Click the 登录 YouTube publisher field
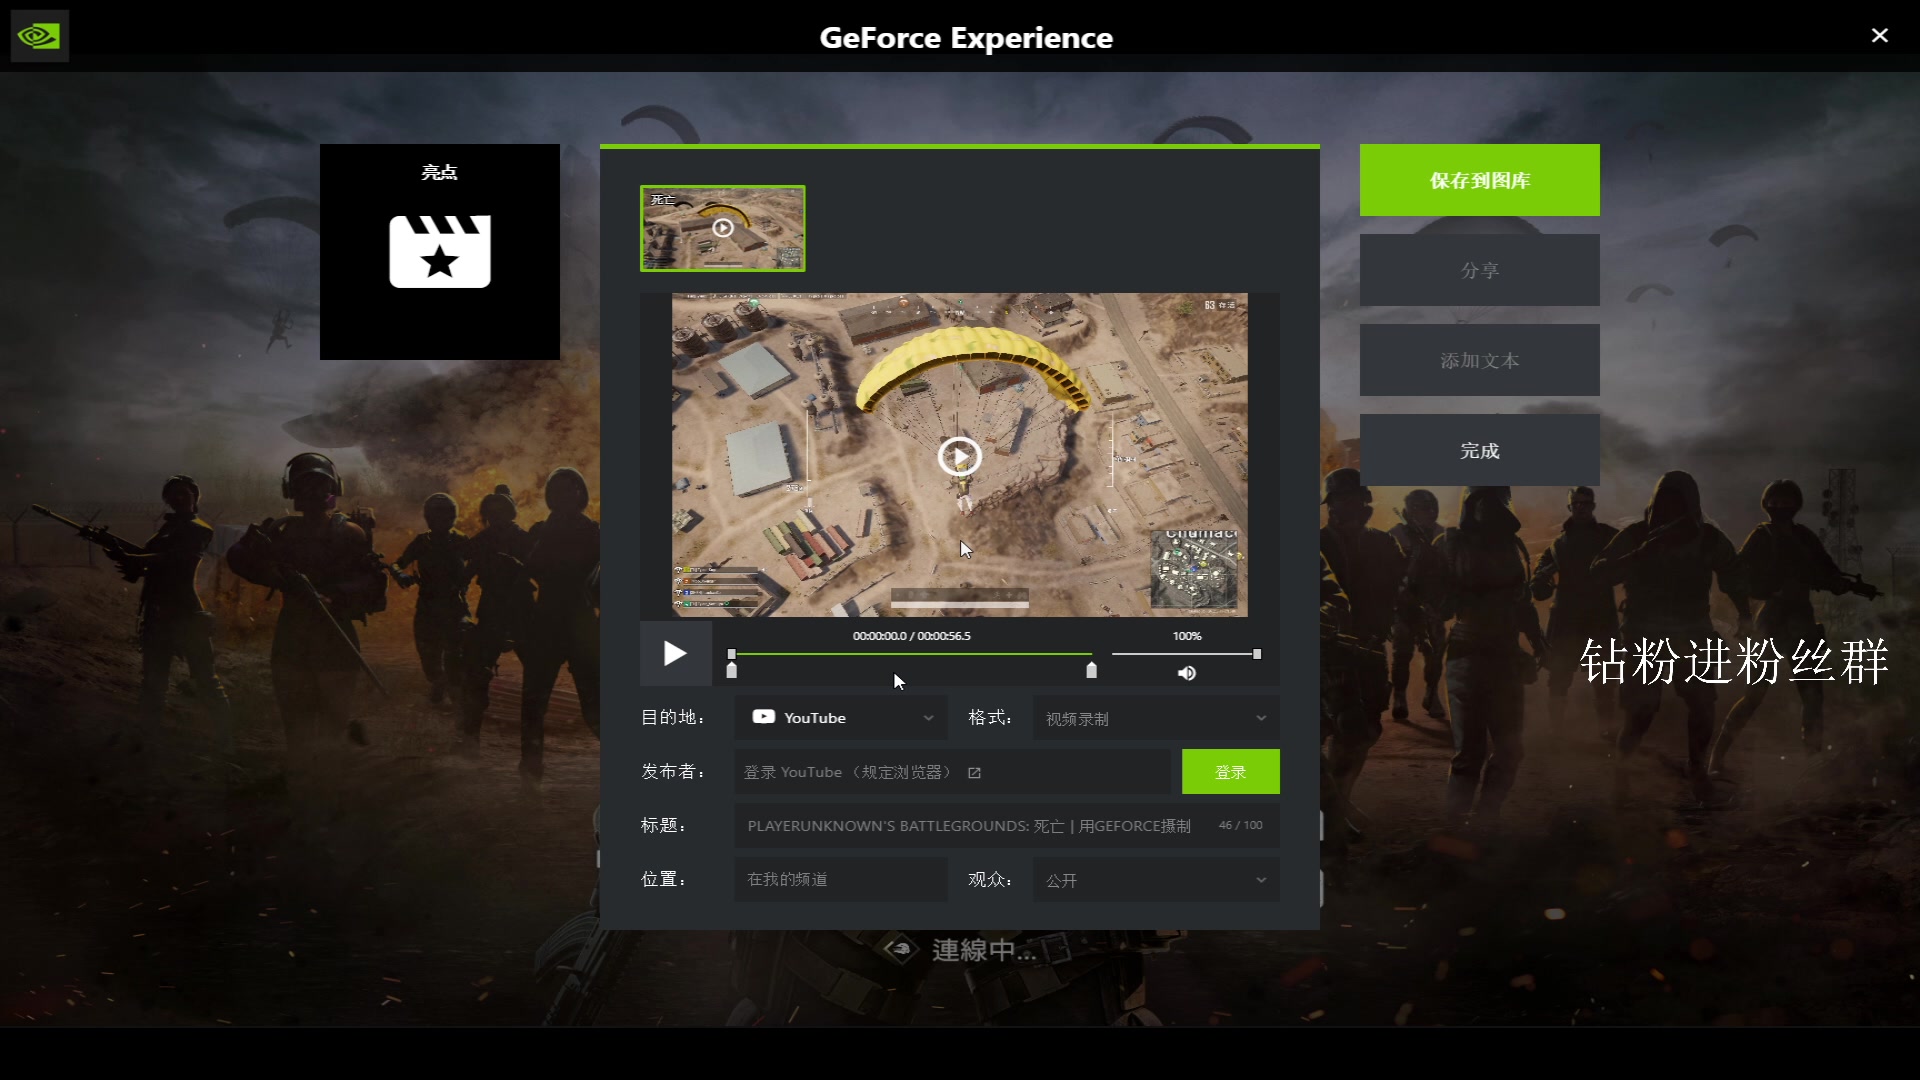 (x=952, y=772)
